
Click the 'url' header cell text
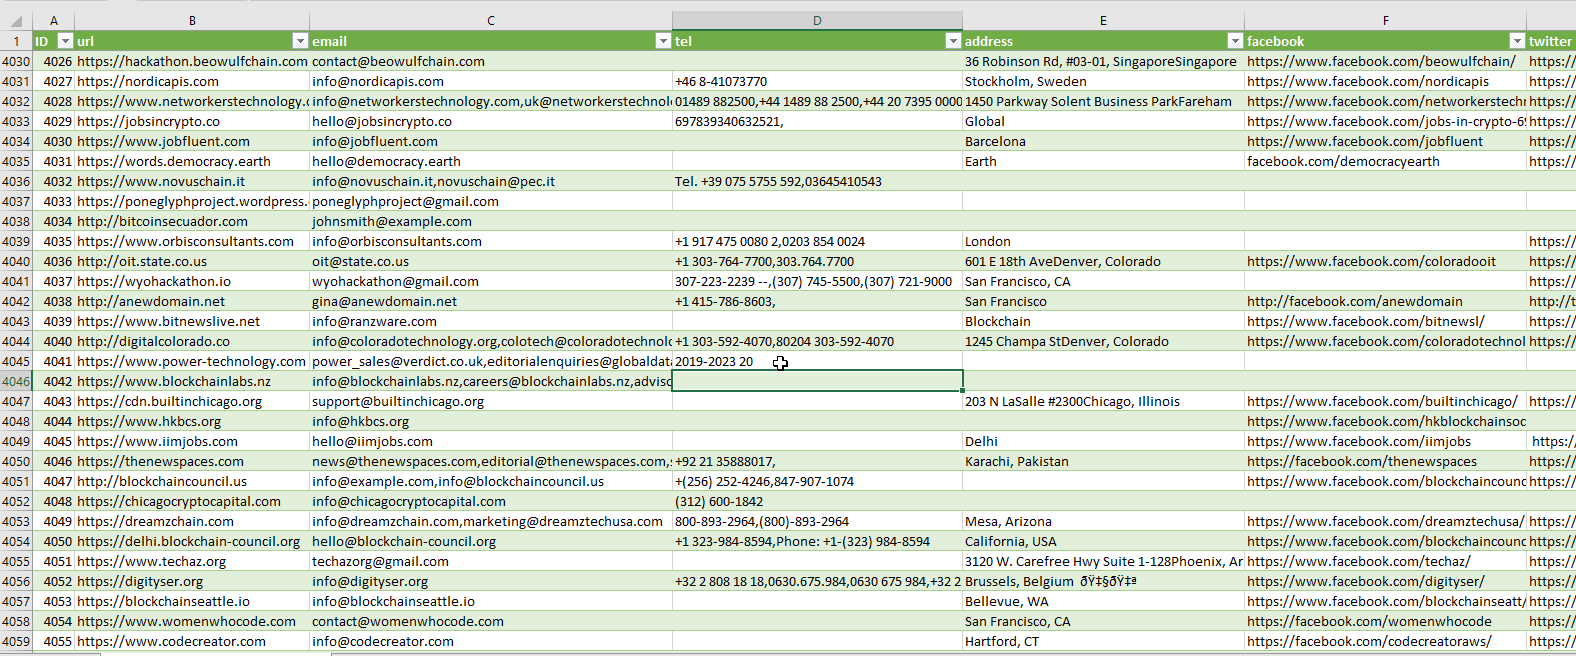click(x=85, y=41)
